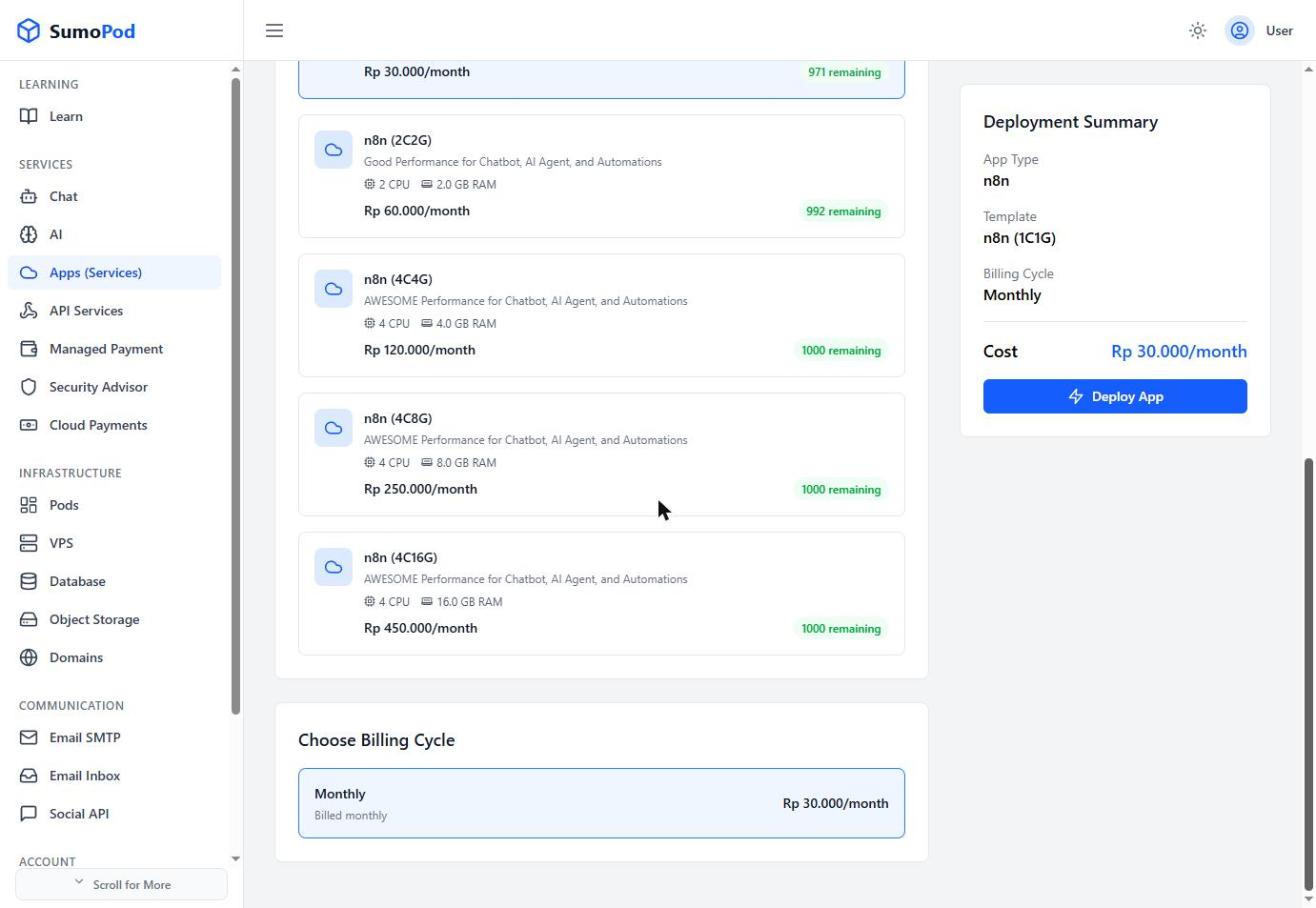Screen dimensions: 1316x908
Task: Click the 992 remaining badge
Action: (x=843, y=211)
